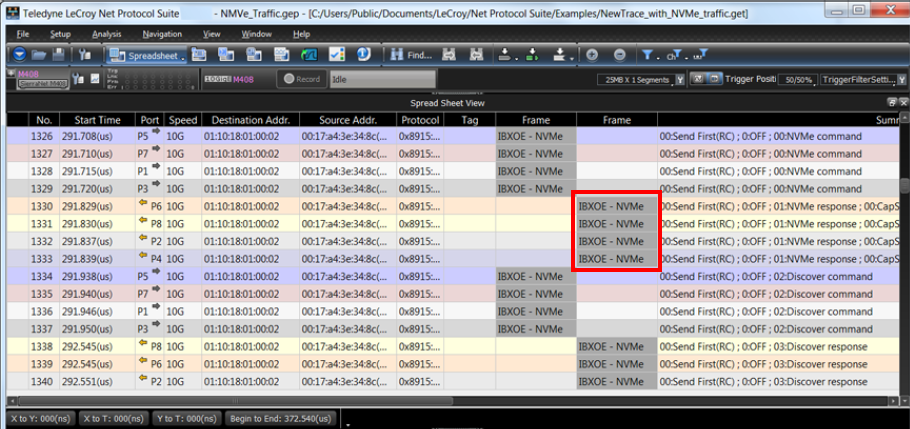Click the blue circular info icon
The image size is (910, 429).
(364, 55)
